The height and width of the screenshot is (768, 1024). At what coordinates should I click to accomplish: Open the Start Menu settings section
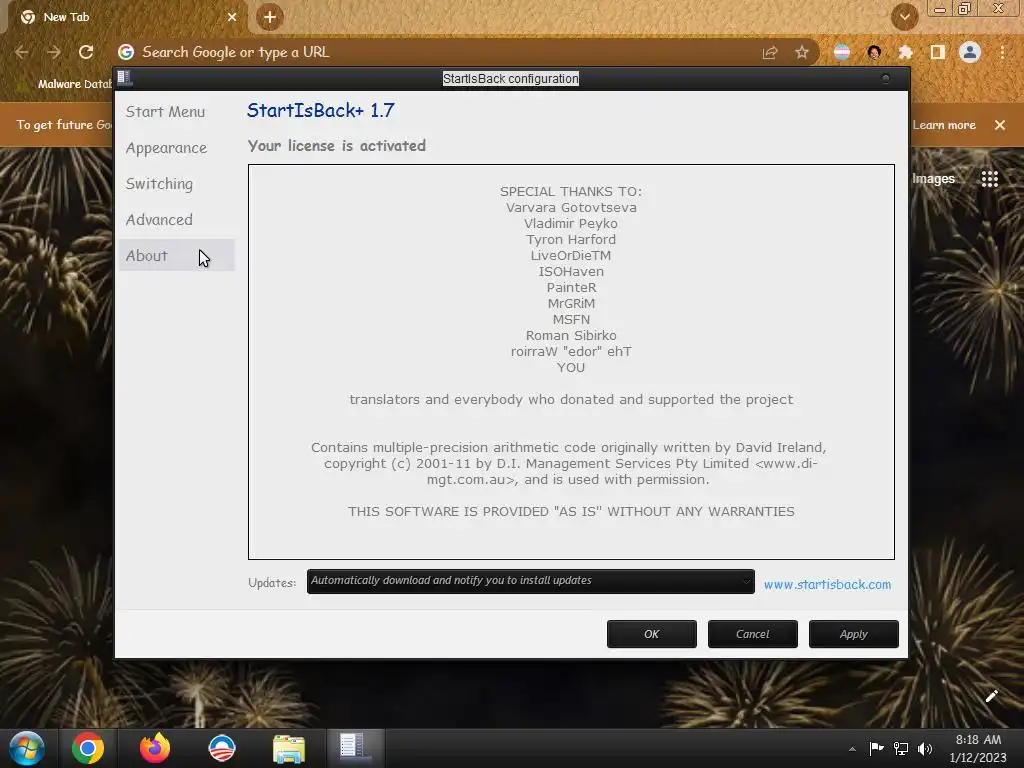165,112
